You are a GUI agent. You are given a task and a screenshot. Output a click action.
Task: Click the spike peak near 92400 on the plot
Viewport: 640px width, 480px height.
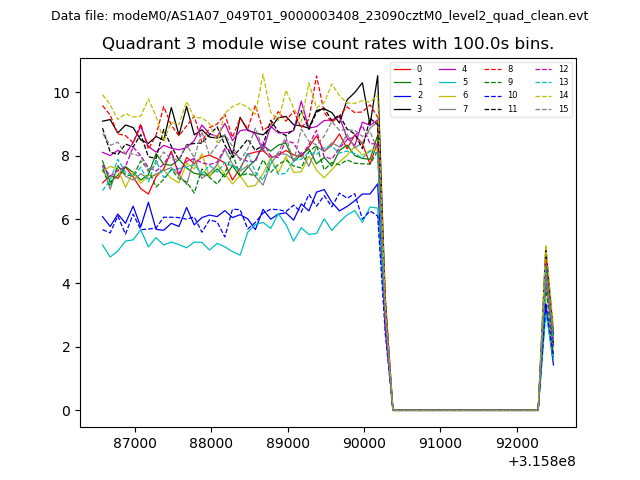click(545, 247)
